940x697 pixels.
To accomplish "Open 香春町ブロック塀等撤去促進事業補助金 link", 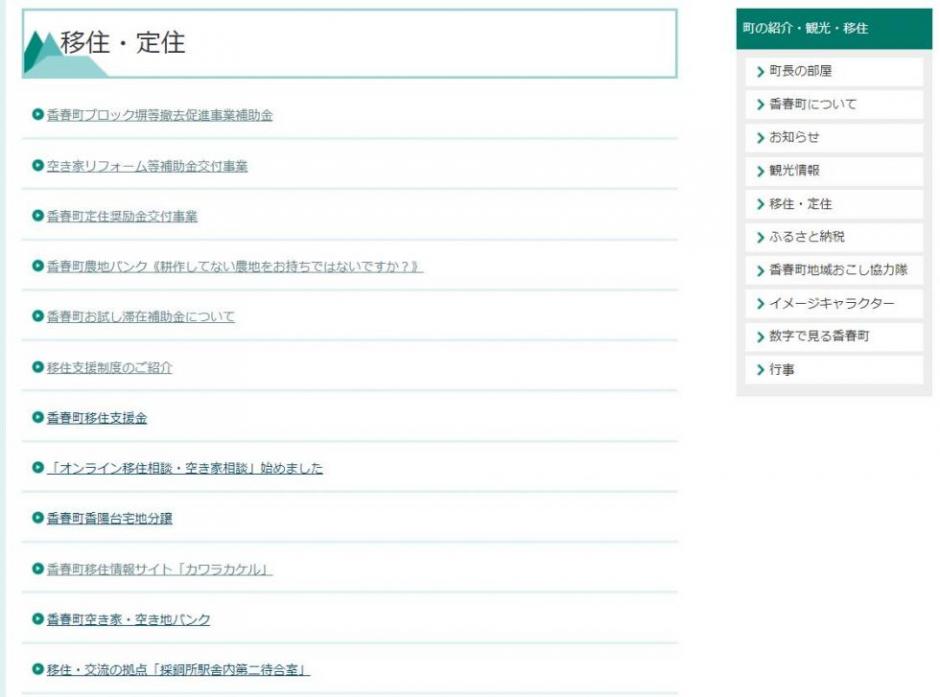I will point(159,115).
